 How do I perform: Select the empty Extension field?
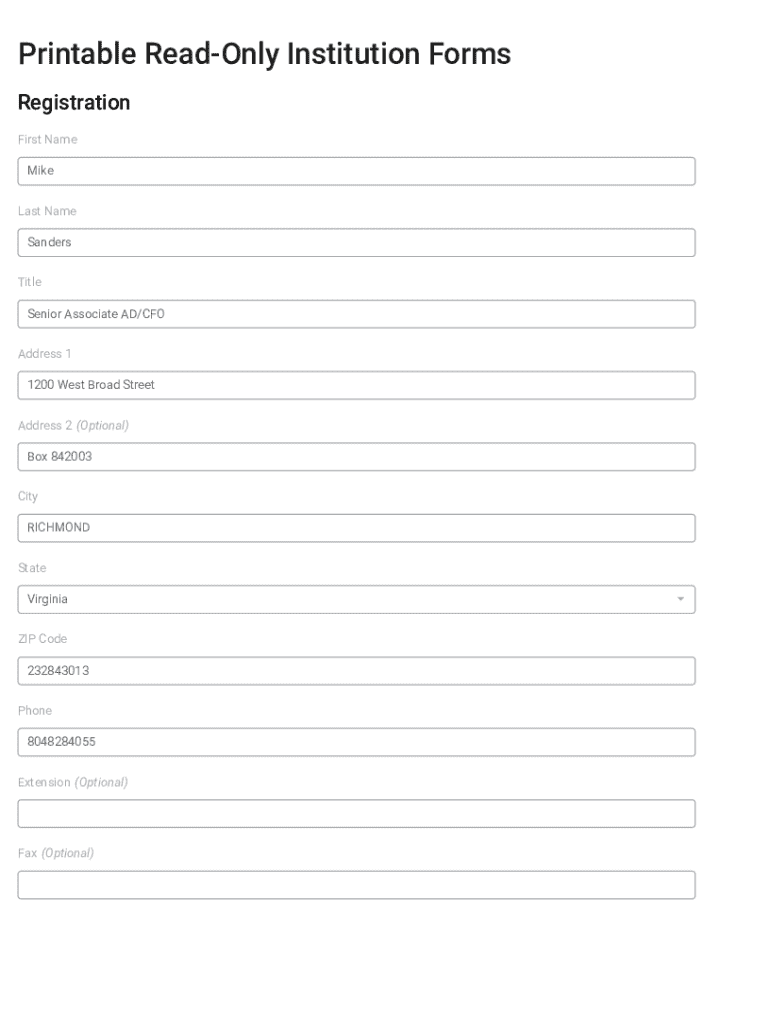(x=356, y=813)
